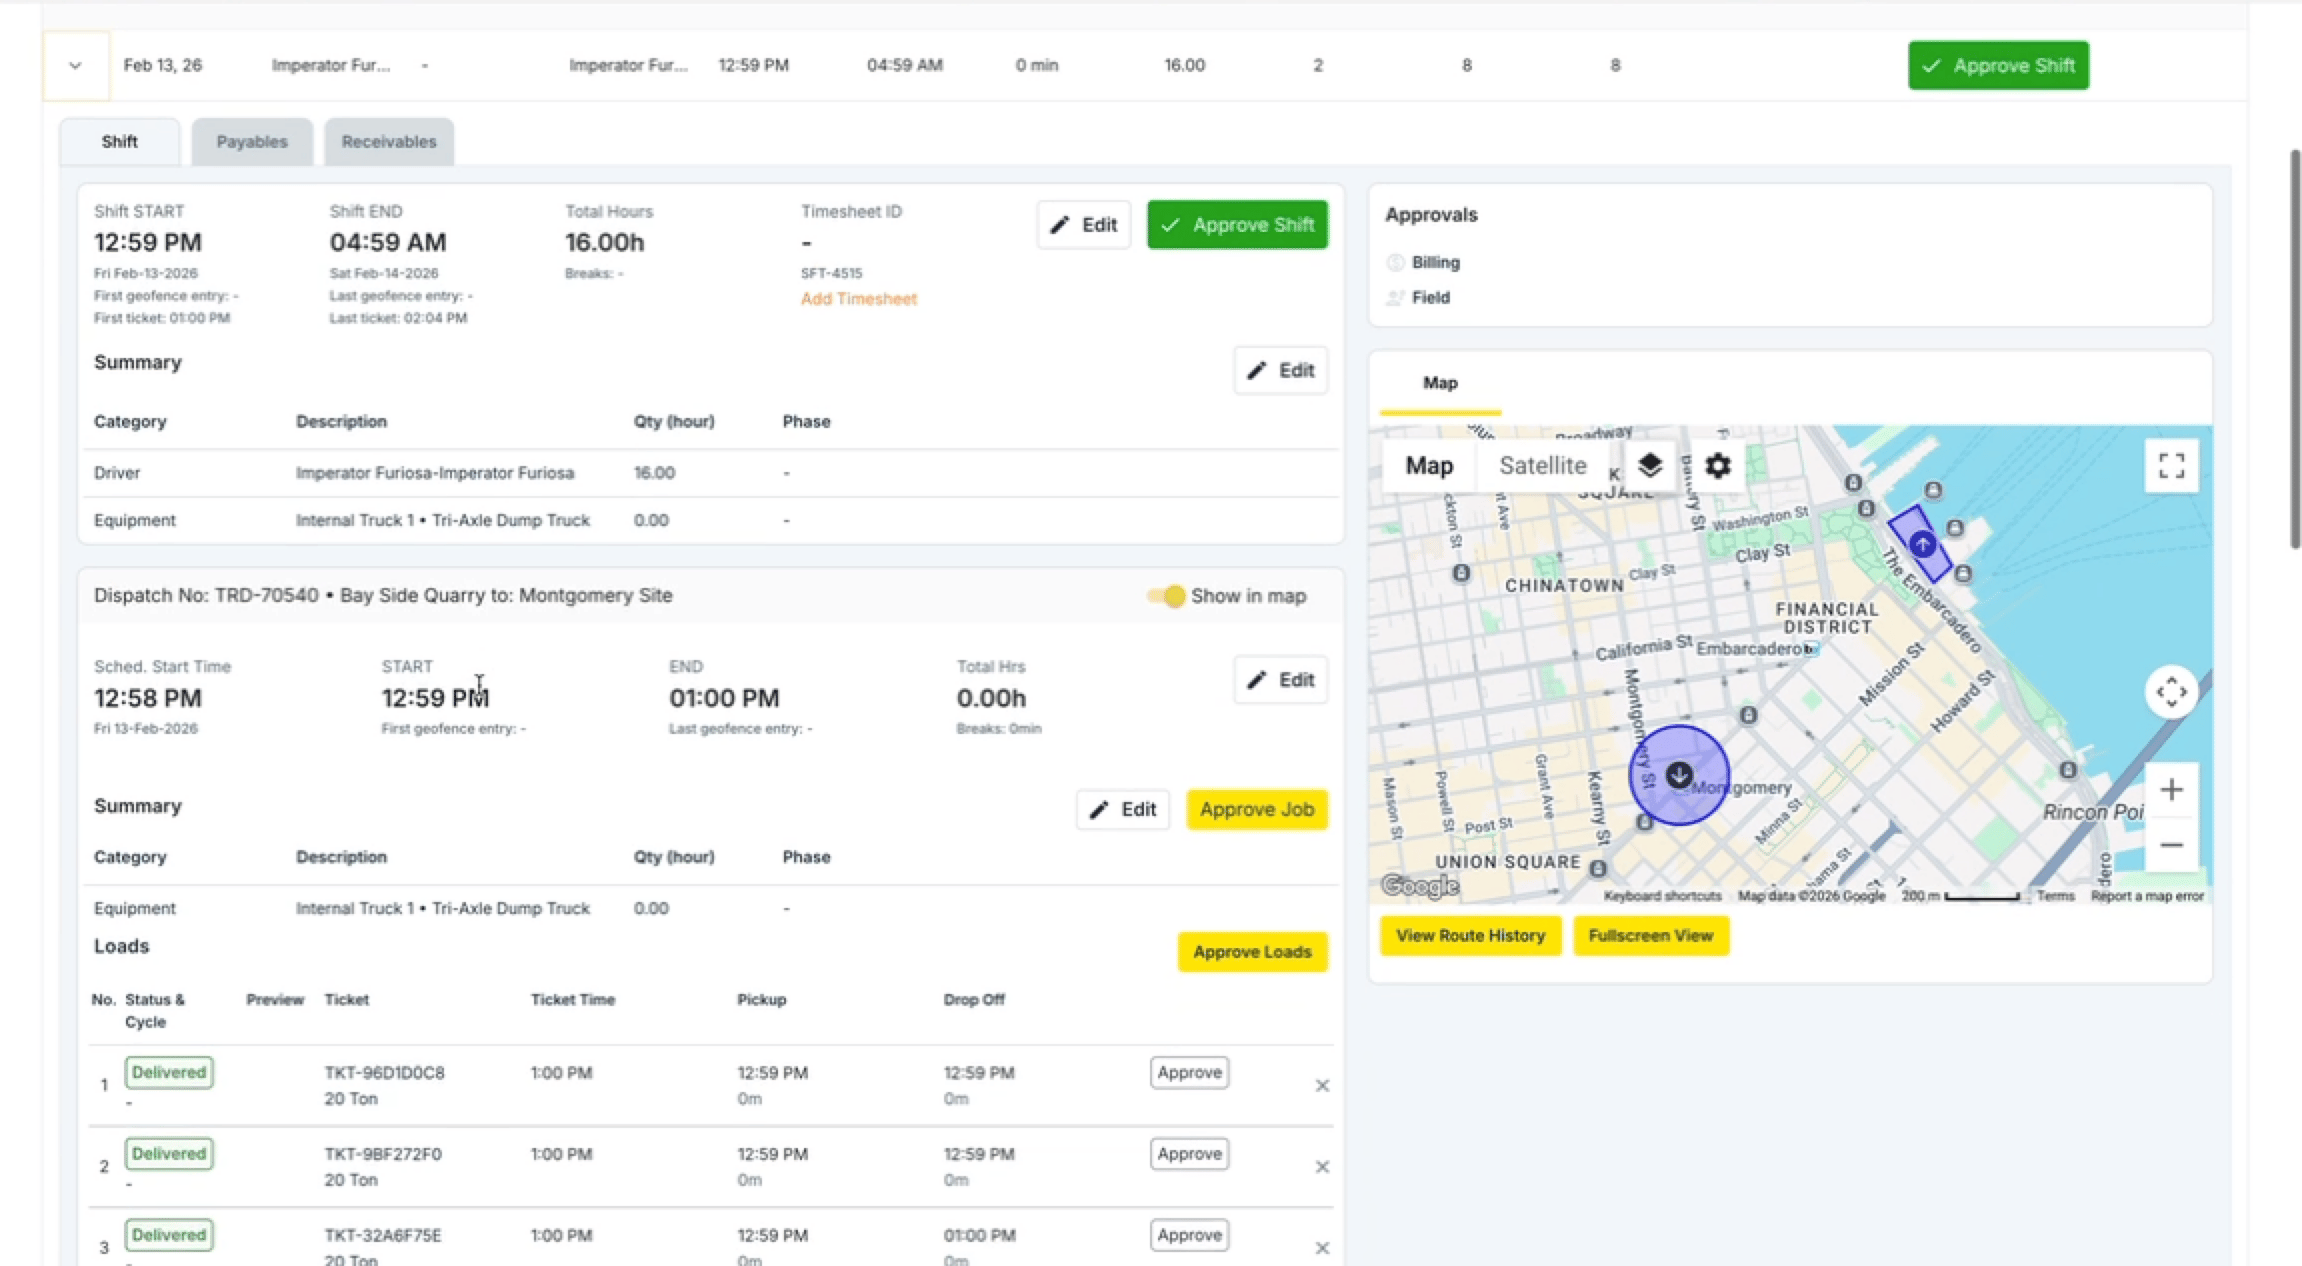Collapse the Feb 13, 26 shift row chevron
The width and height of the screenshot is (2302, 1266).
(75, 65)
